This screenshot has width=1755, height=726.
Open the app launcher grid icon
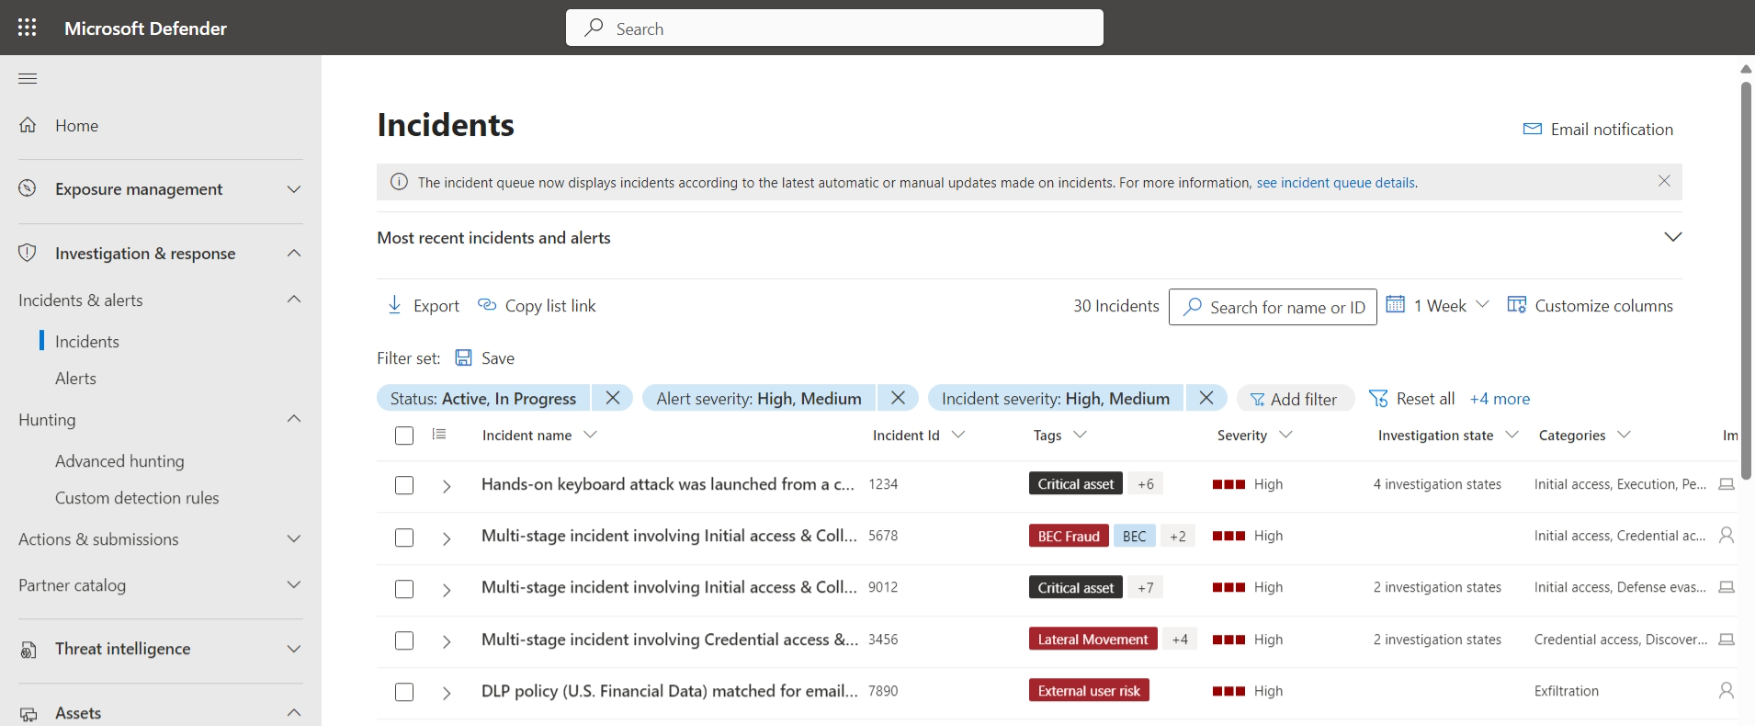point(27,28)
